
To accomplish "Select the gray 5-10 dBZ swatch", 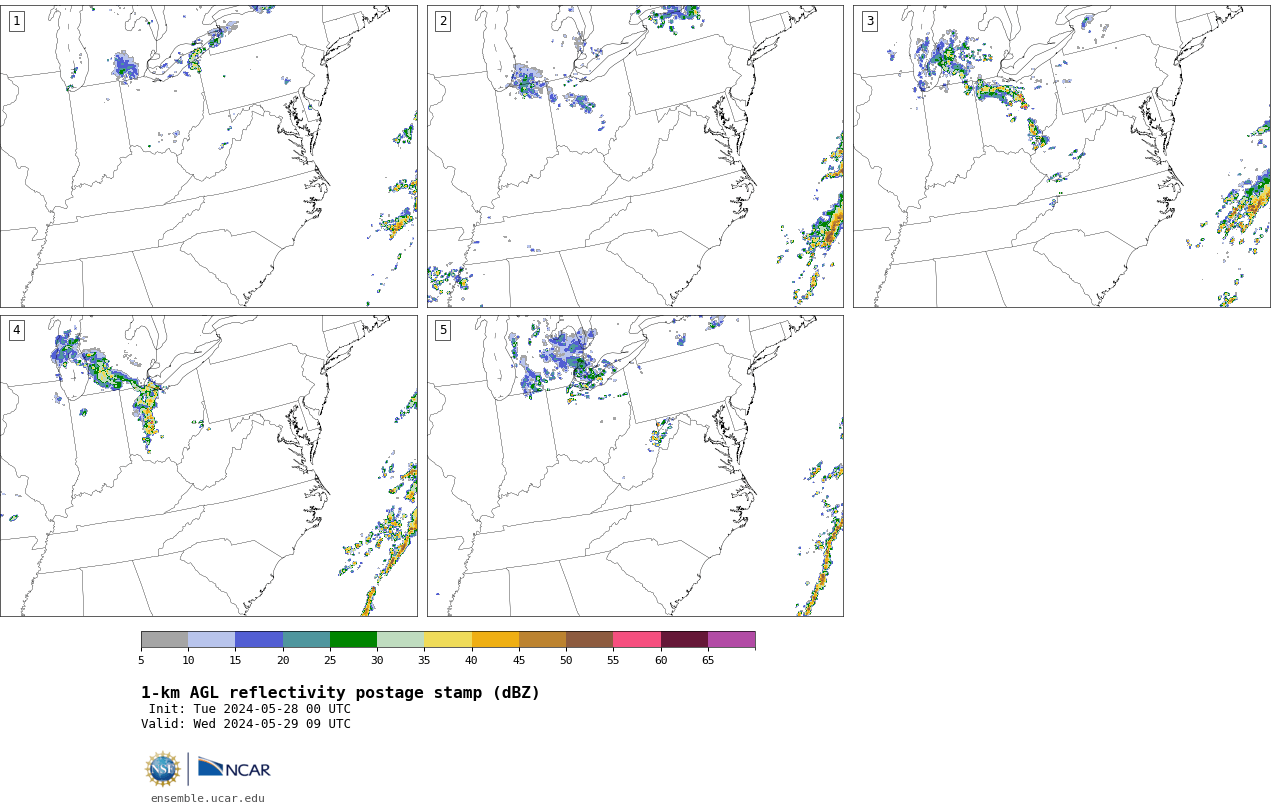I will 164,640.
